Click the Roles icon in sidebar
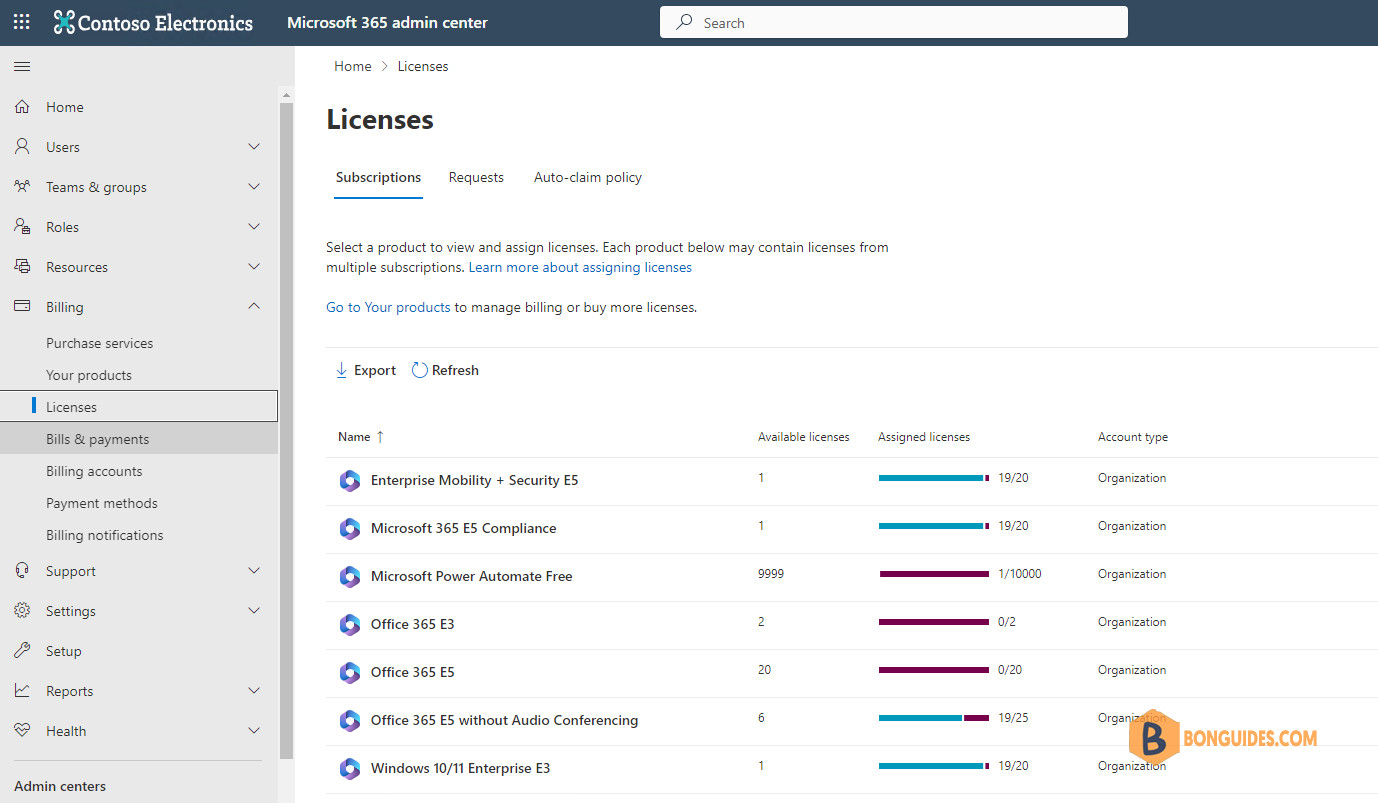This screenshot has height=803, width=1378. [22, 227]
